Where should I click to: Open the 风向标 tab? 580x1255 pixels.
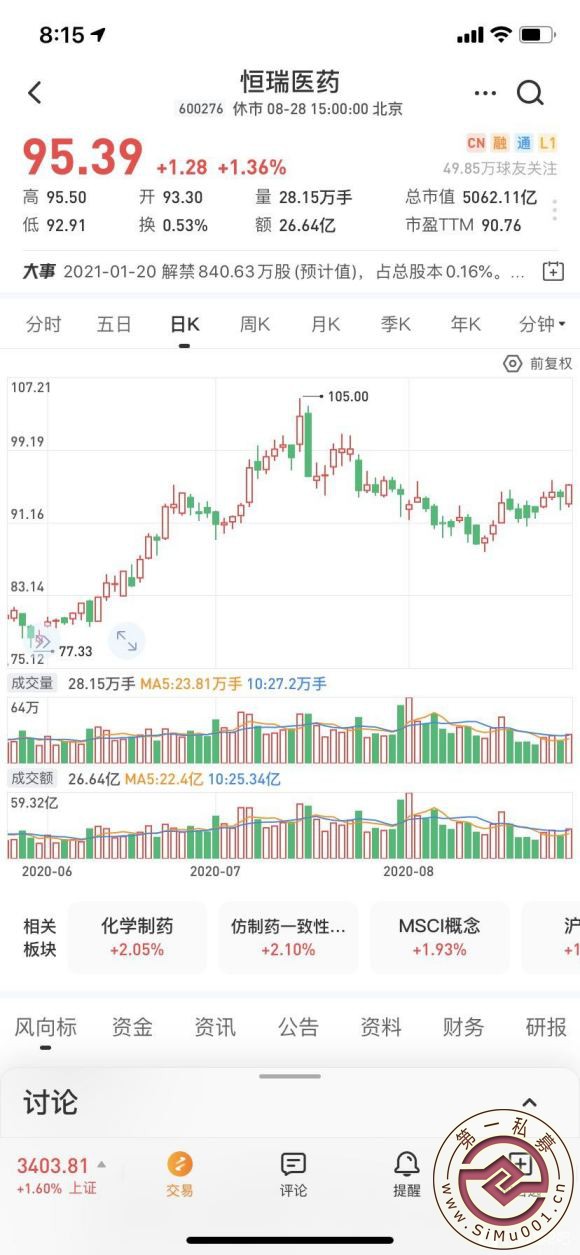click(x=45, y=1027)
